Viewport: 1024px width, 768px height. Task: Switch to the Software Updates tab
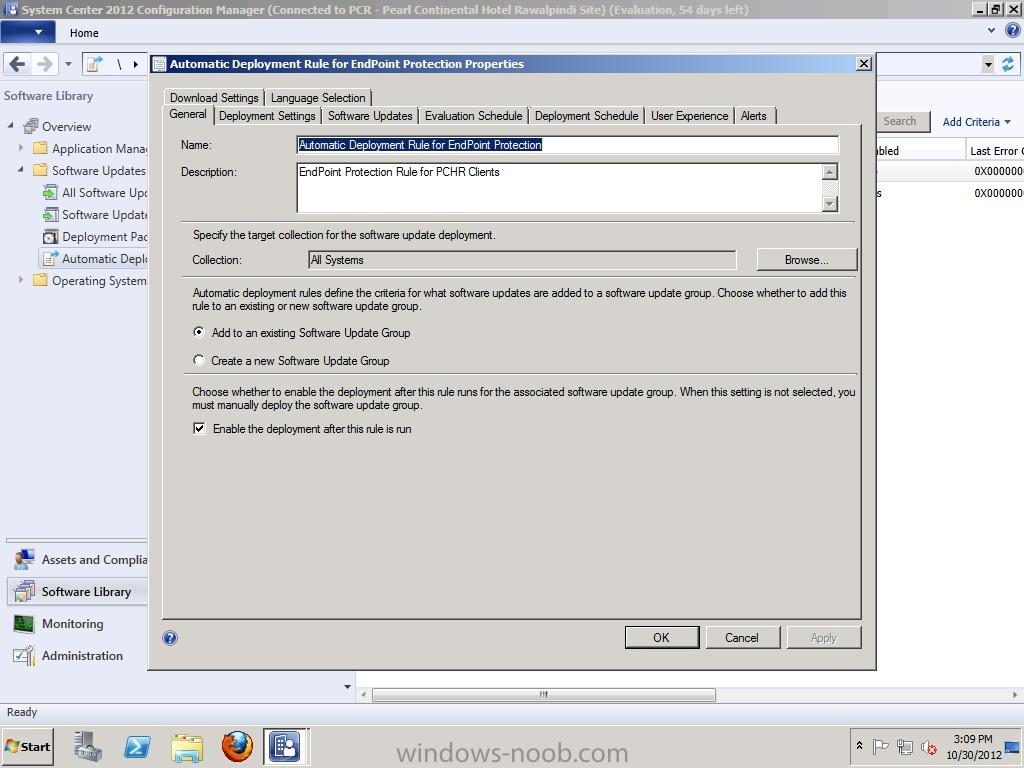[370, 116]
